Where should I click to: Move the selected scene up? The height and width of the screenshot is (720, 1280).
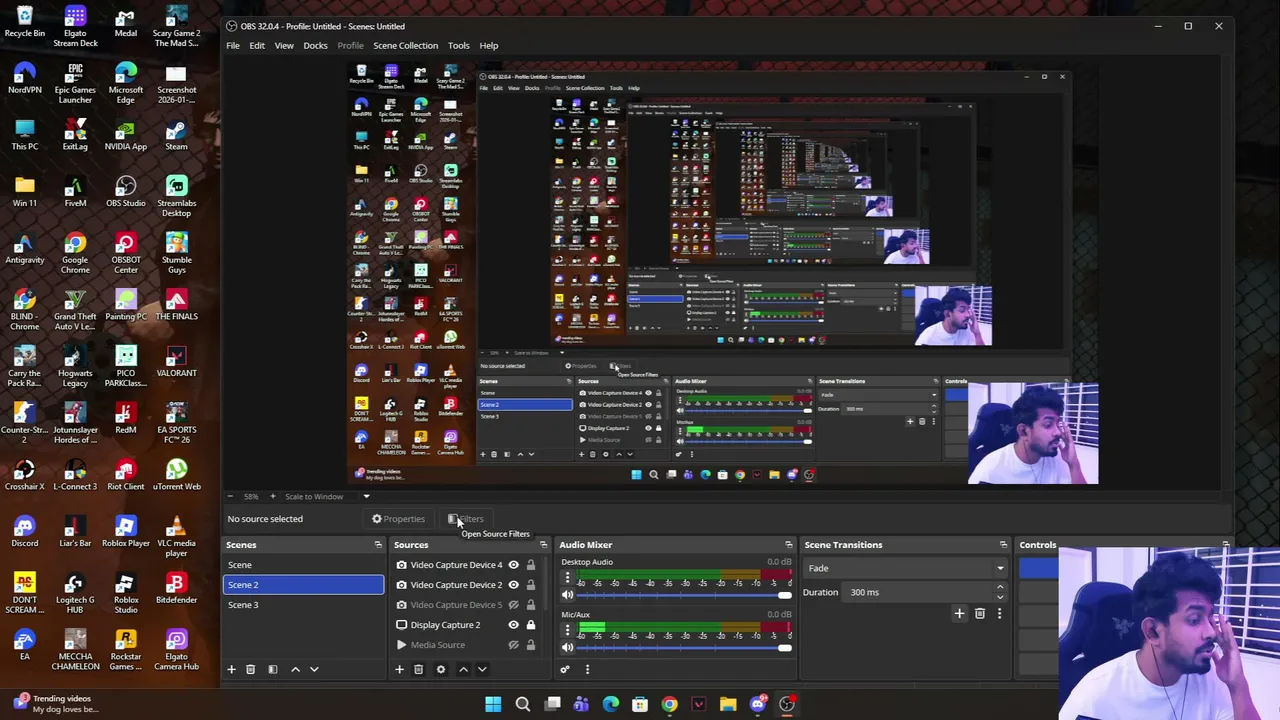[295, 669]
